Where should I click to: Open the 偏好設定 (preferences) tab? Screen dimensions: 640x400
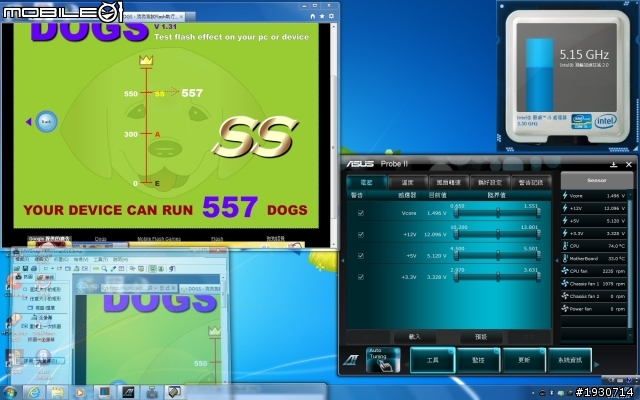click(490, 182)
